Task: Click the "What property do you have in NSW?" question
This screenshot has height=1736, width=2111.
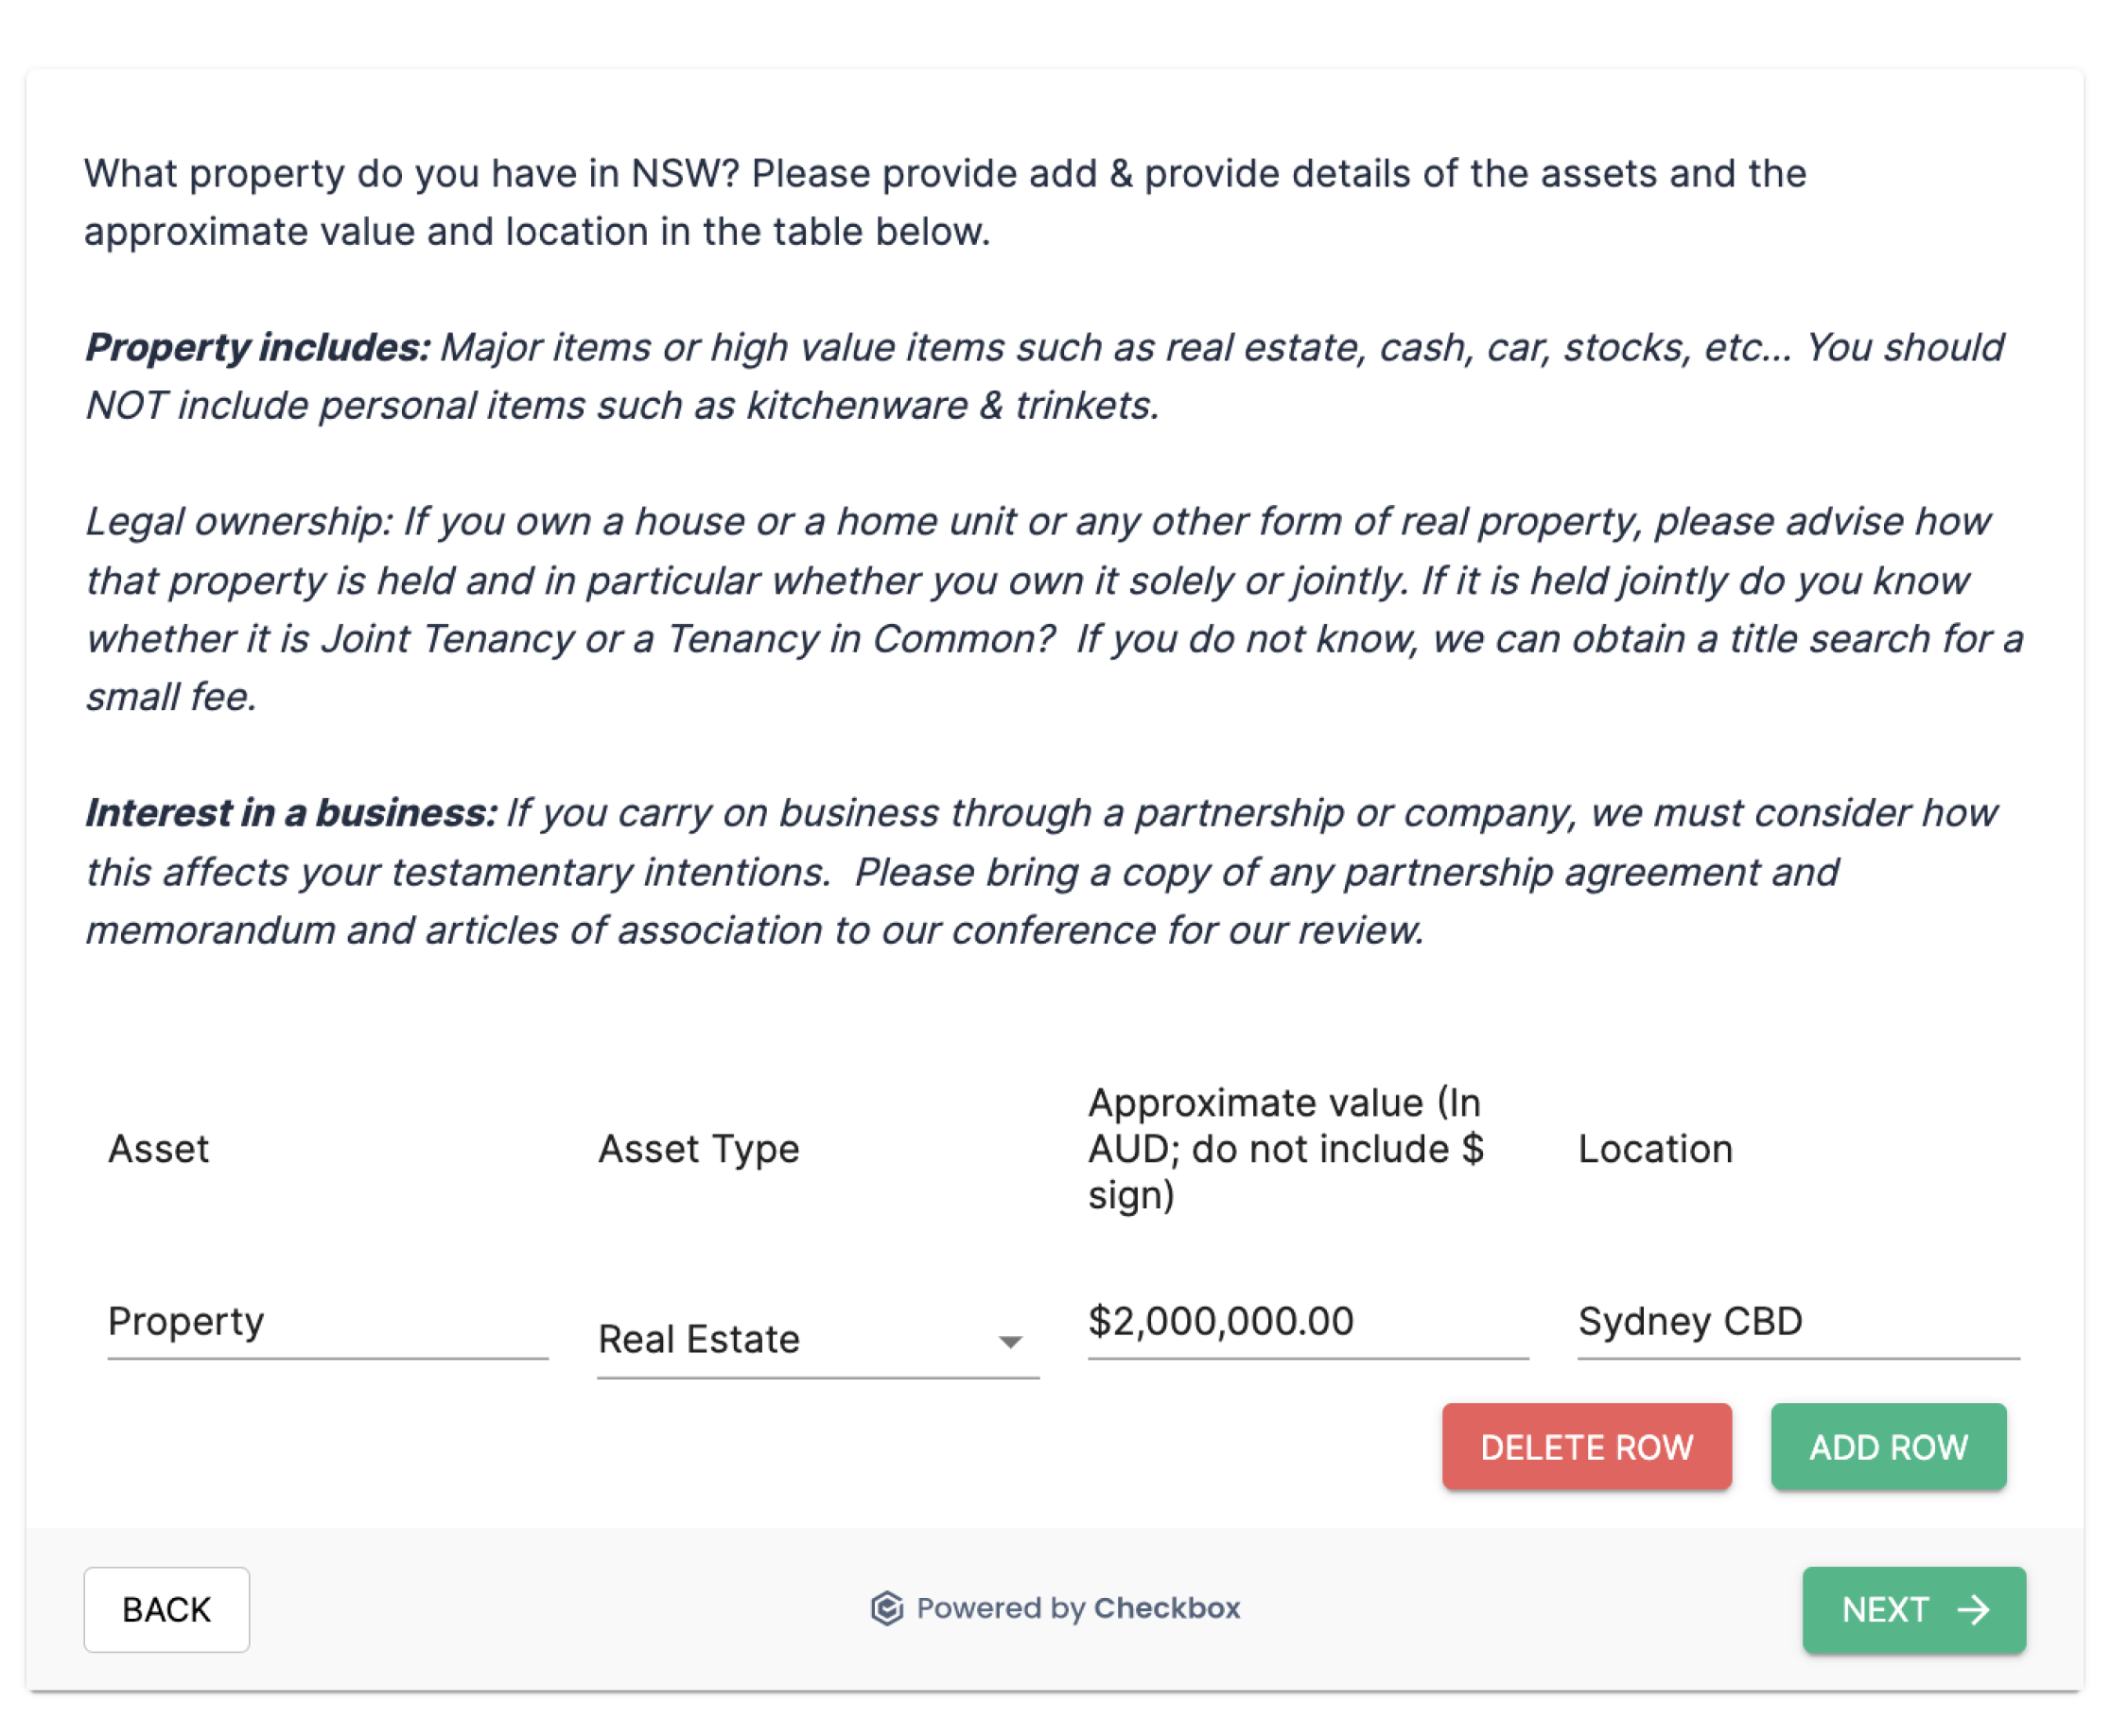Action: point(411,174)
